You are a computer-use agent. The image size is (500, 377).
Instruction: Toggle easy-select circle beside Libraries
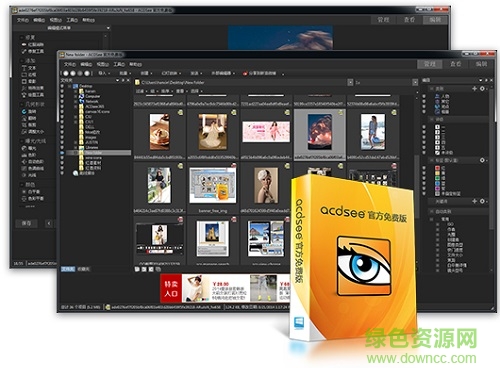pos(62,147)
